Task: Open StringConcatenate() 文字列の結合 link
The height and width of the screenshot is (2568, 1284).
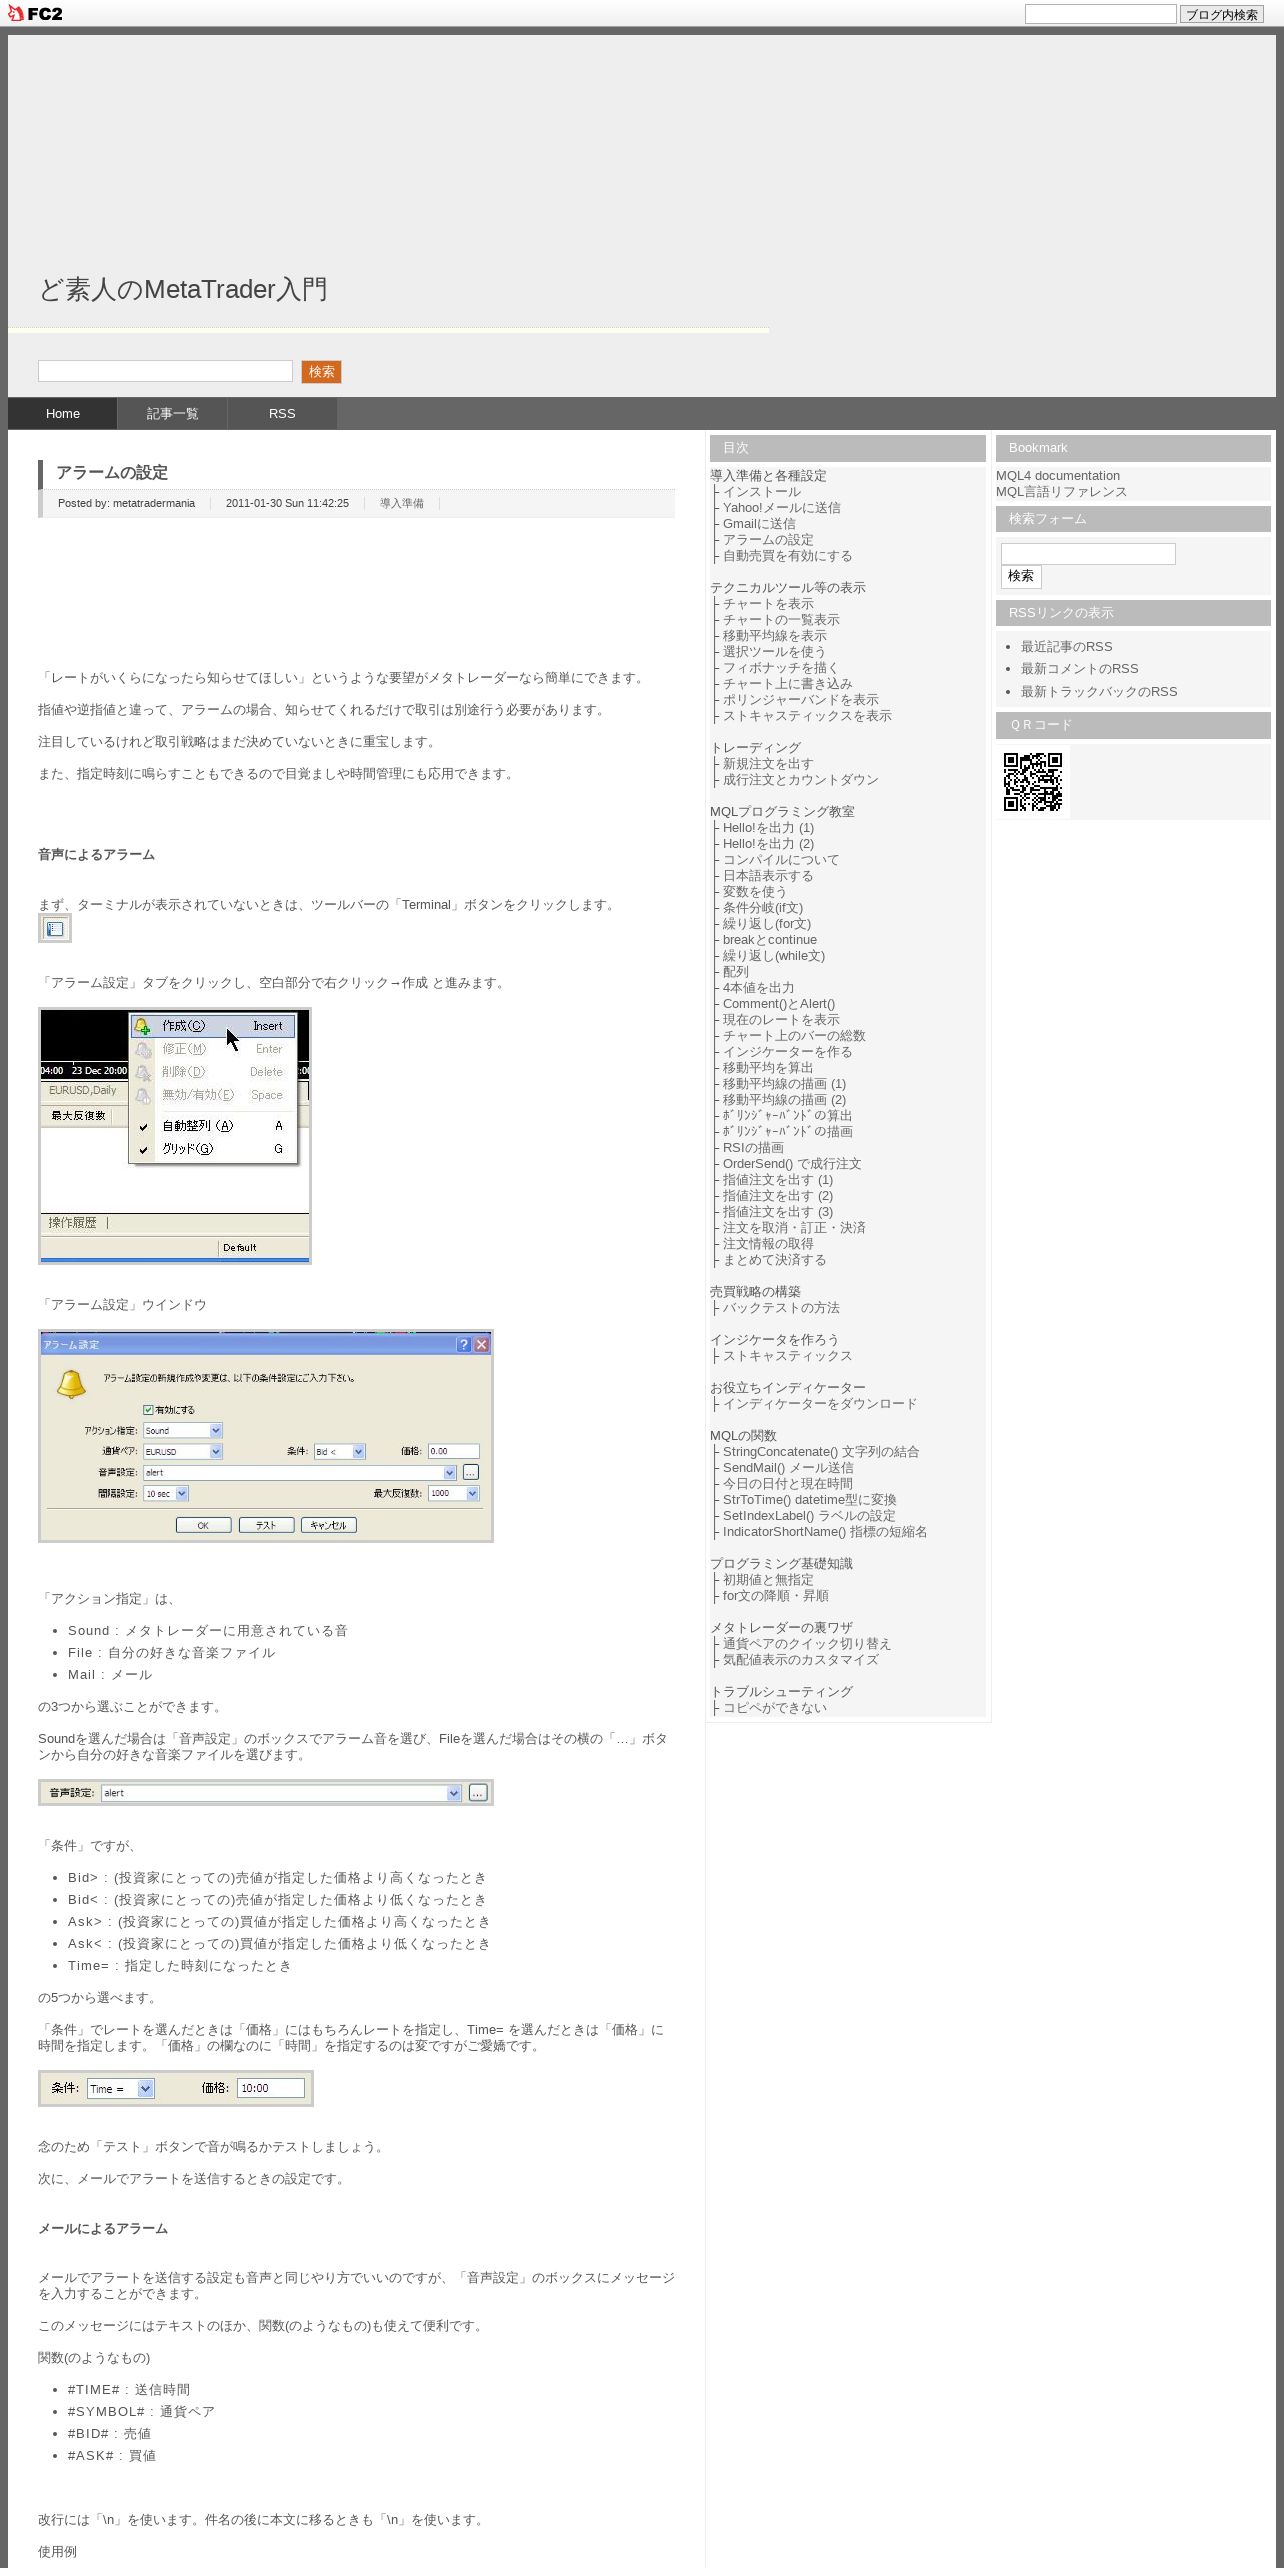Action: pyautogui.click(x=820, y=1452)
